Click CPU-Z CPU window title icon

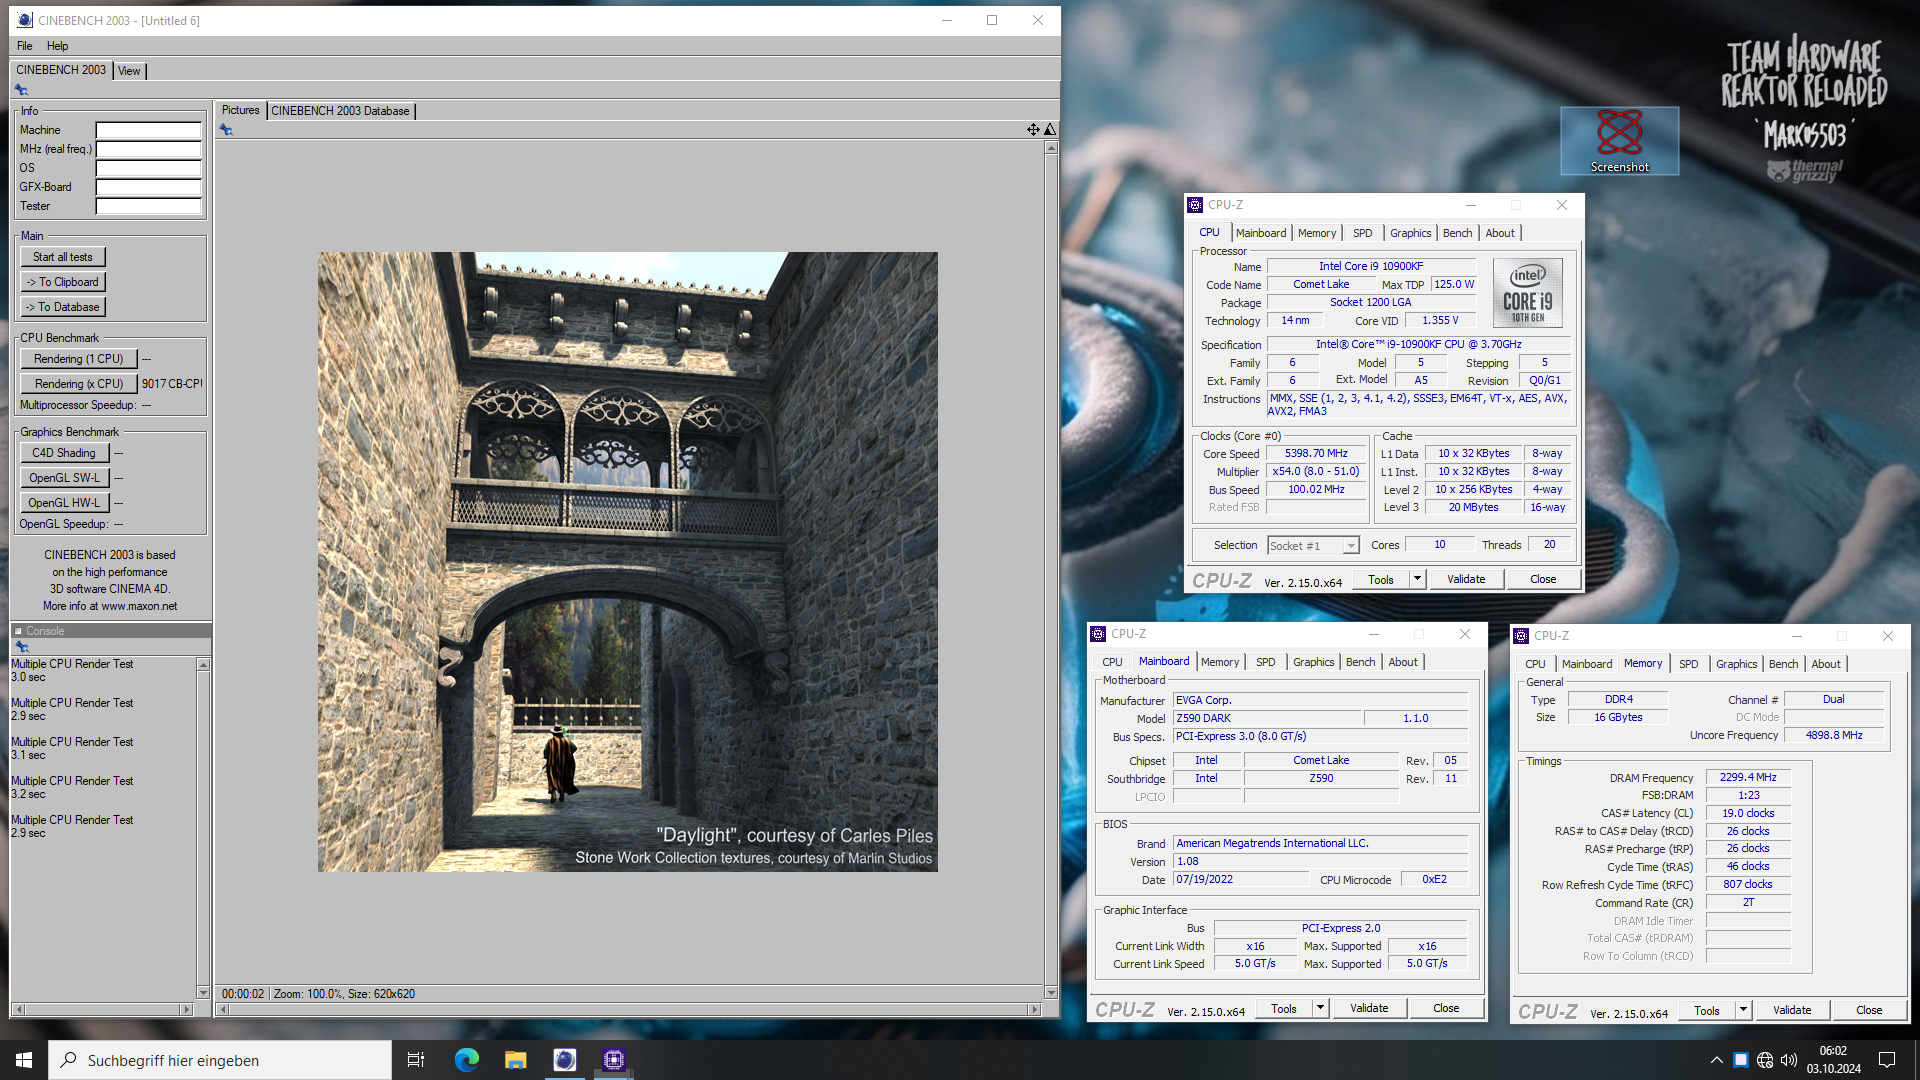[x=1195, y=205]
